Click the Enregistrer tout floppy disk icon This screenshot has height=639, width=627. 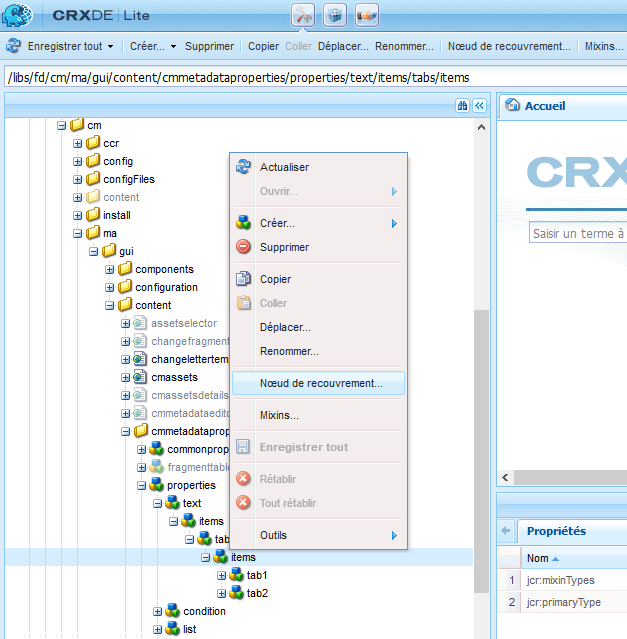243,447
